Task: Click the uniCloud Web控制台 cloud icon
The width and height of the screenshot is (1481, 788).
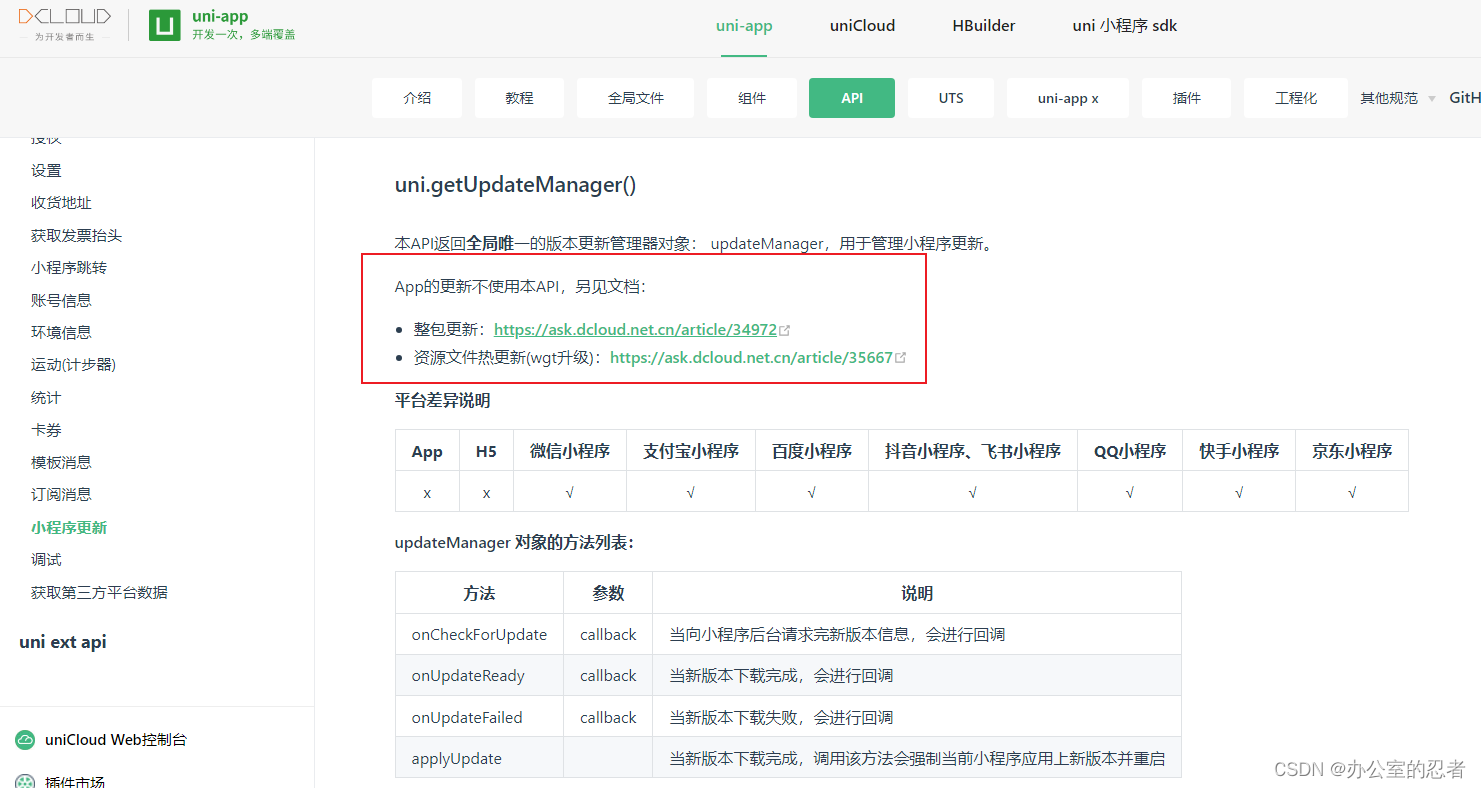Action: [24, 740]
